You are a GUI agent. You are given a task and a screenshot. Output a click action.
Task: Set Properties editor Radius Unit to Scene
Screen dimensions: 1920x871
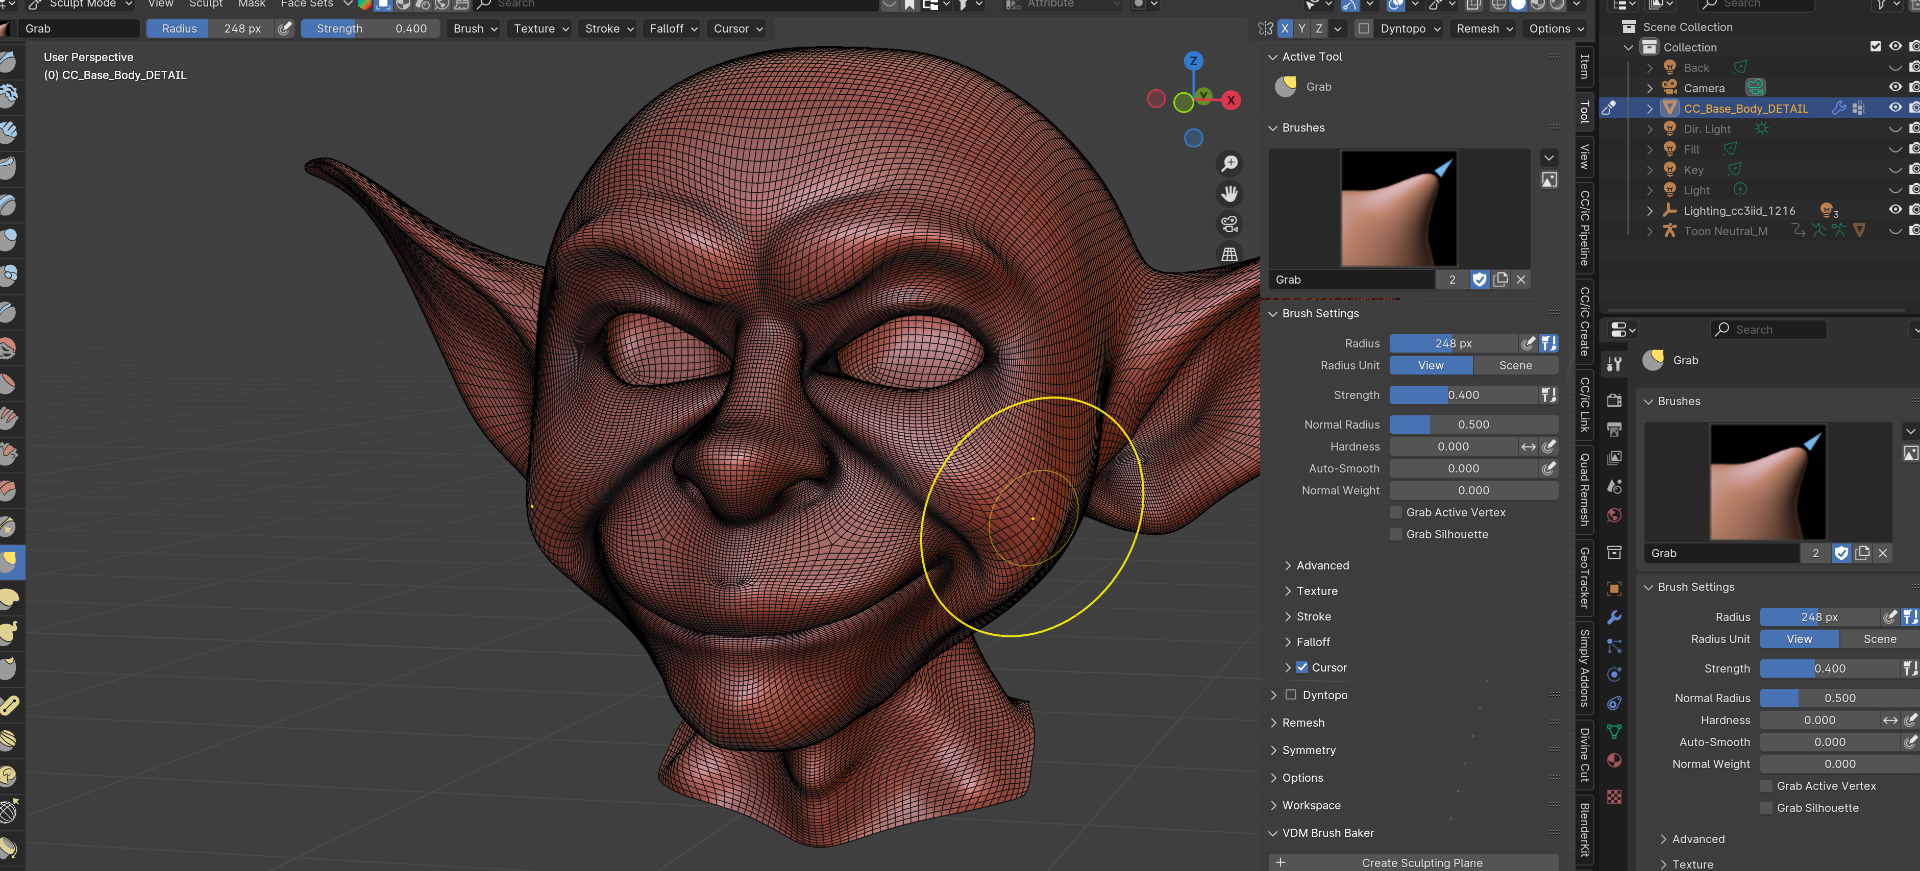pyautogui.click(x=1880, y=639)
